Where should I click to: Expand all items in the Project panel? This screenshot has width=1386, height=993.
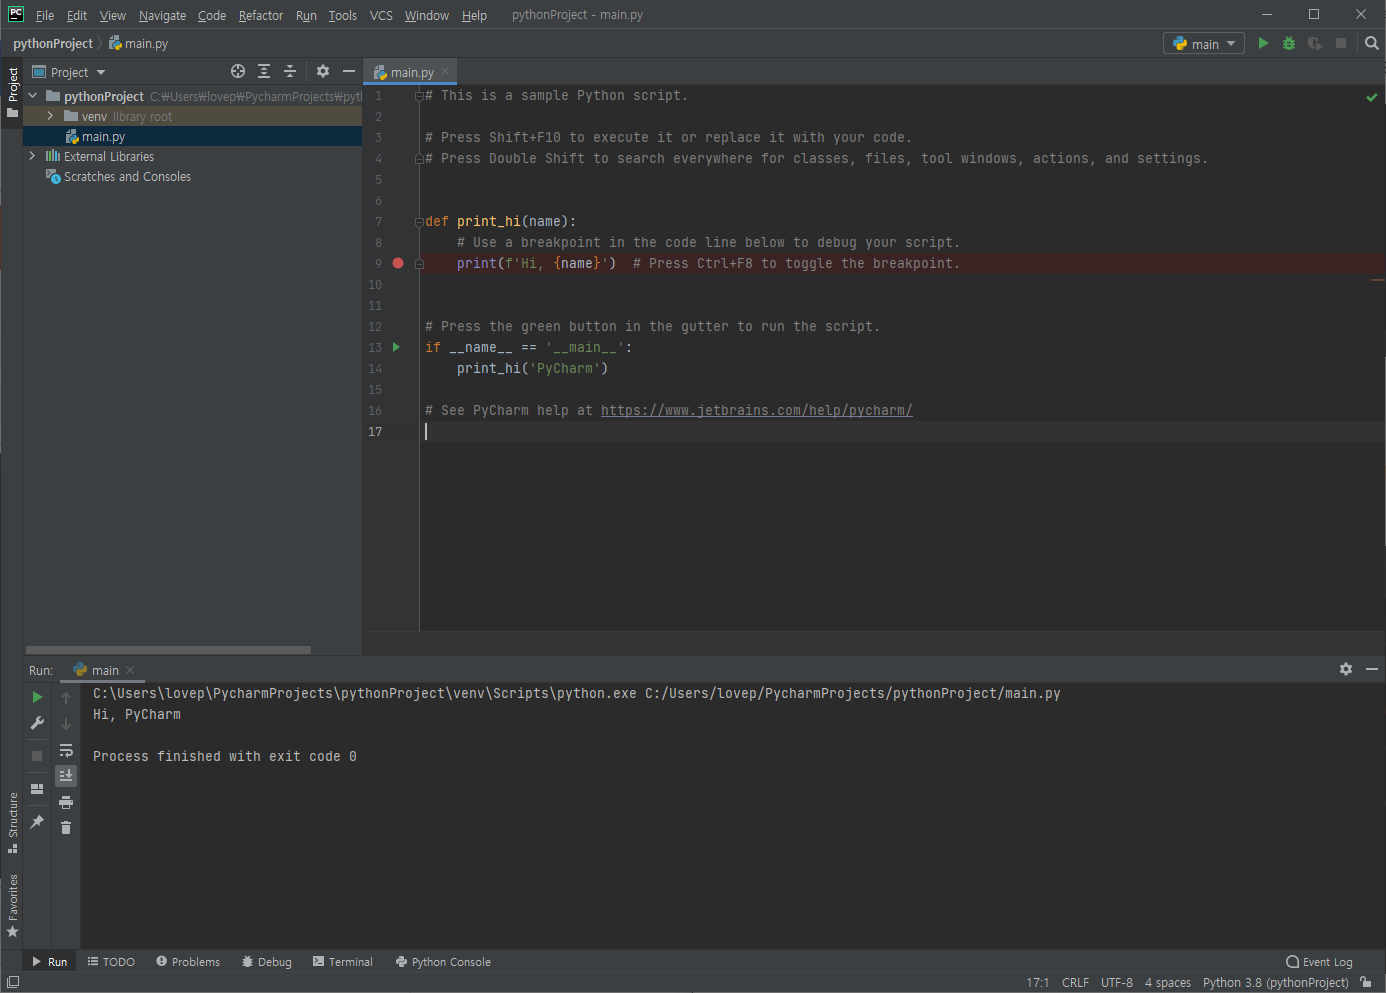pos(264,71)
